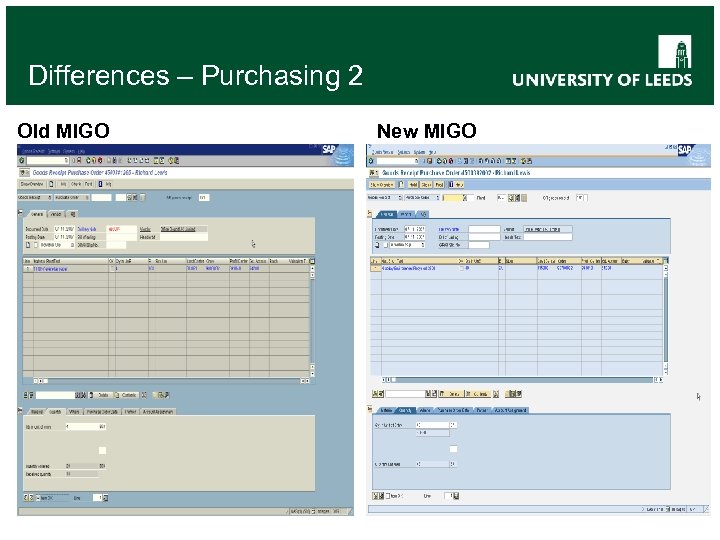This screenshot has height=540, width=720.
Task: Click the Execute icon after Plant field in New MIGO
Action: tap(512, 198)
